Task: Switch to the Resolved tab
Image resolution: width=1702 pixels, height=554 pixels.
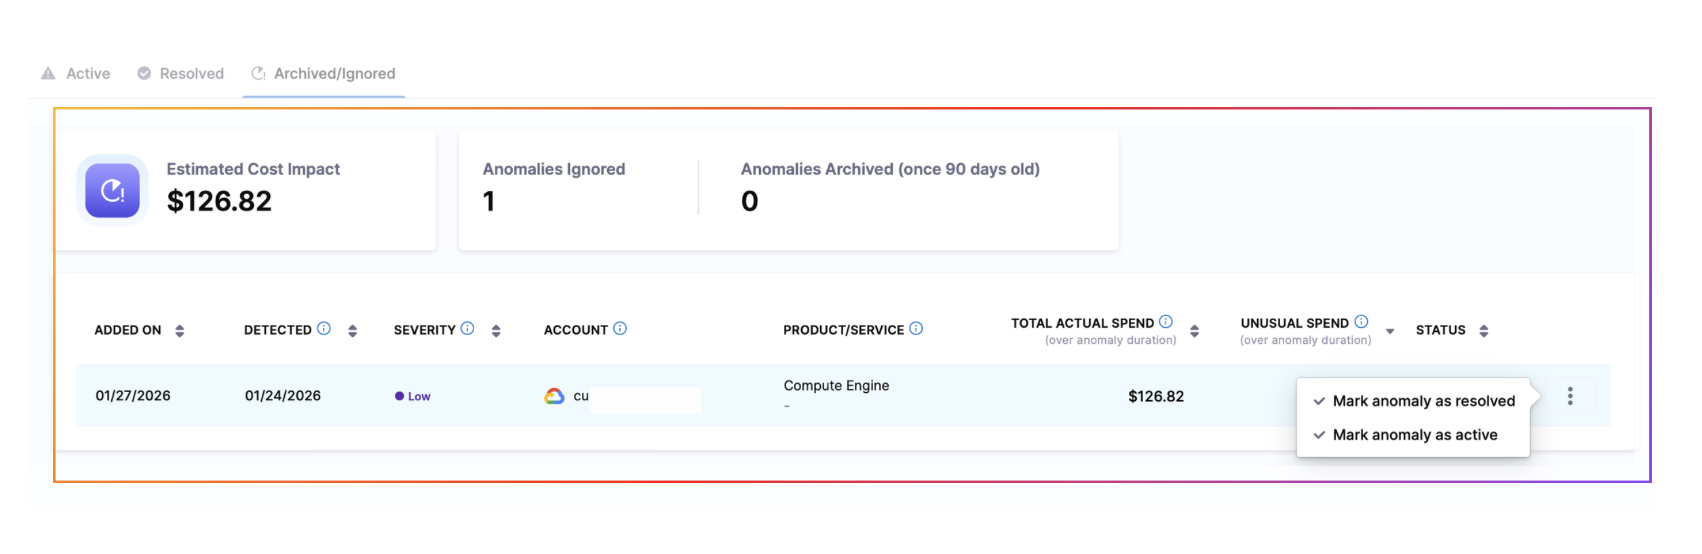Action: [181, 74]
